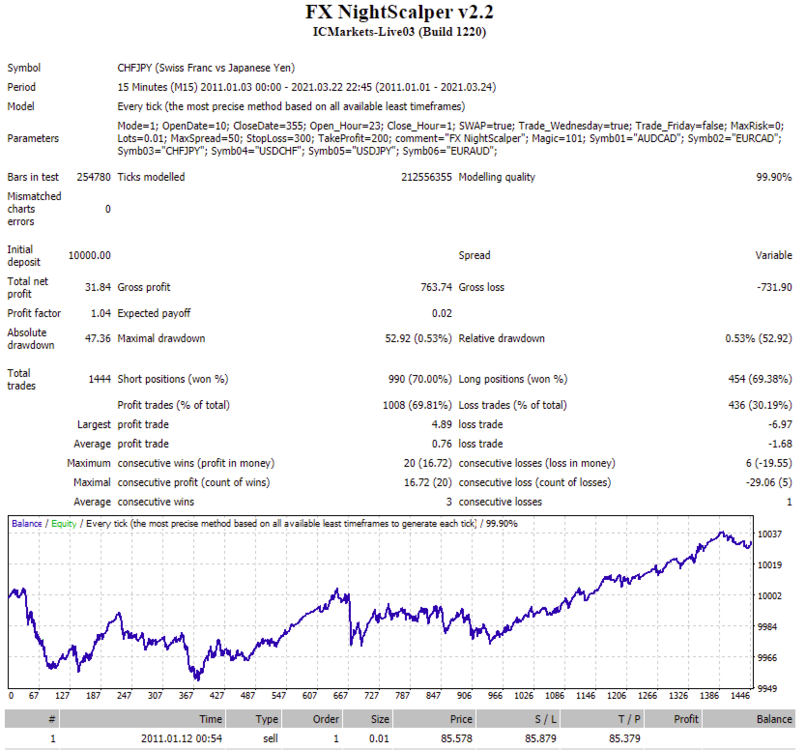
Task: Click Modelling quality value 99.90%
Action: (774, 177)
